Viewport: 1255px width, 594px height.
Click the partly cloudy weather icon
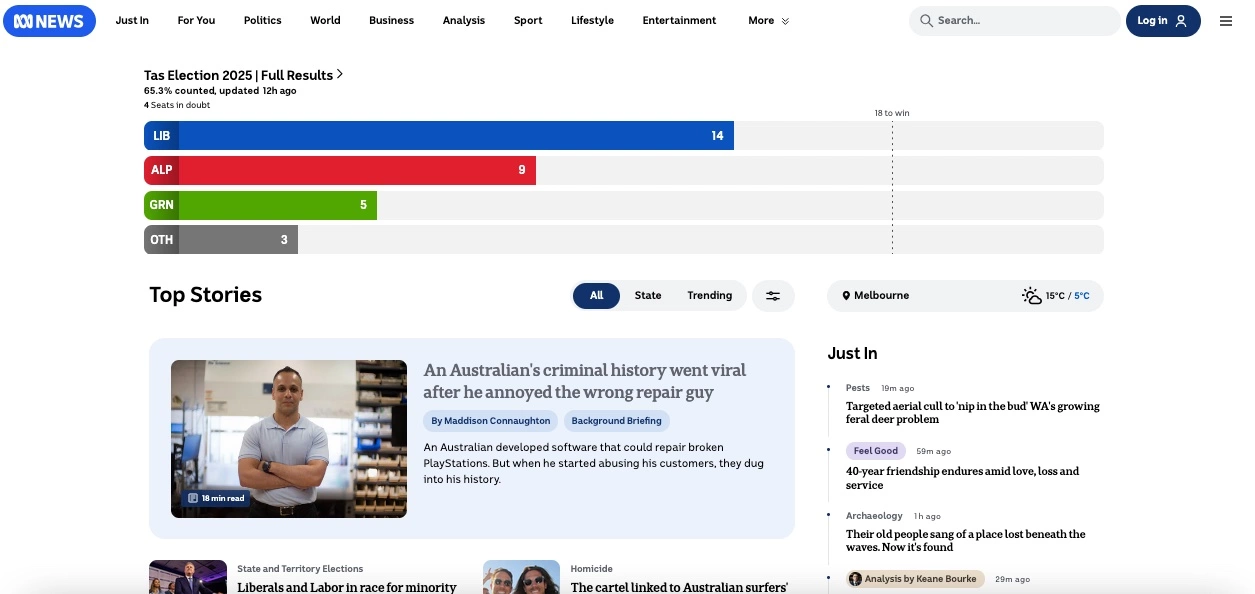(1032, 296)
